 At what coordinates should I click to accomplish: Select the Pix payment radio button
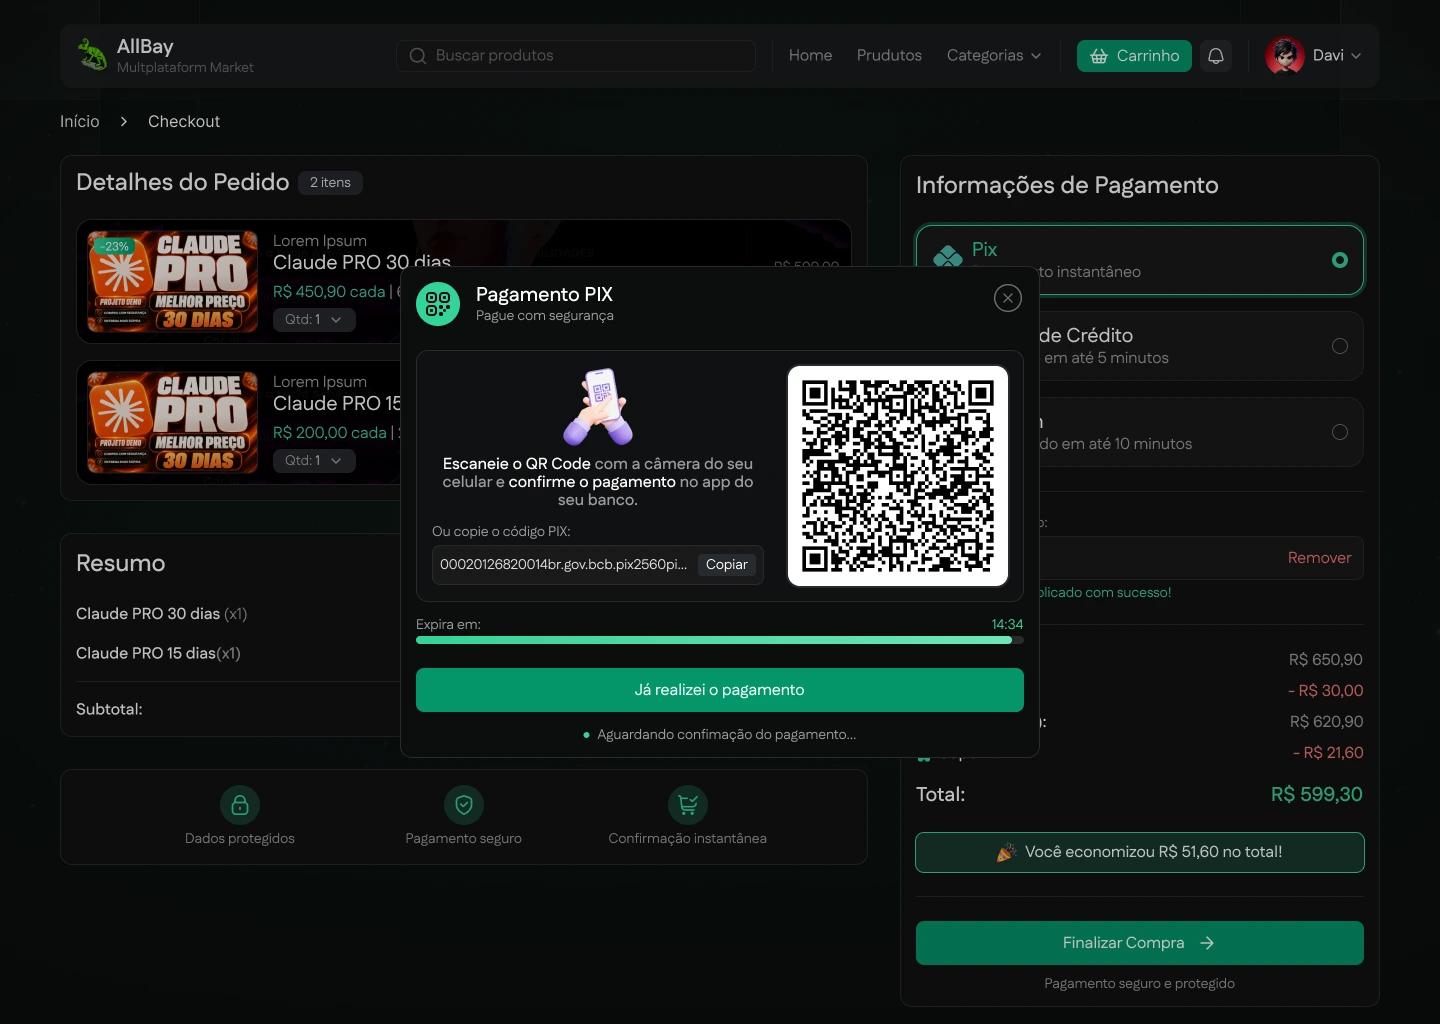tap(1340, 260)
